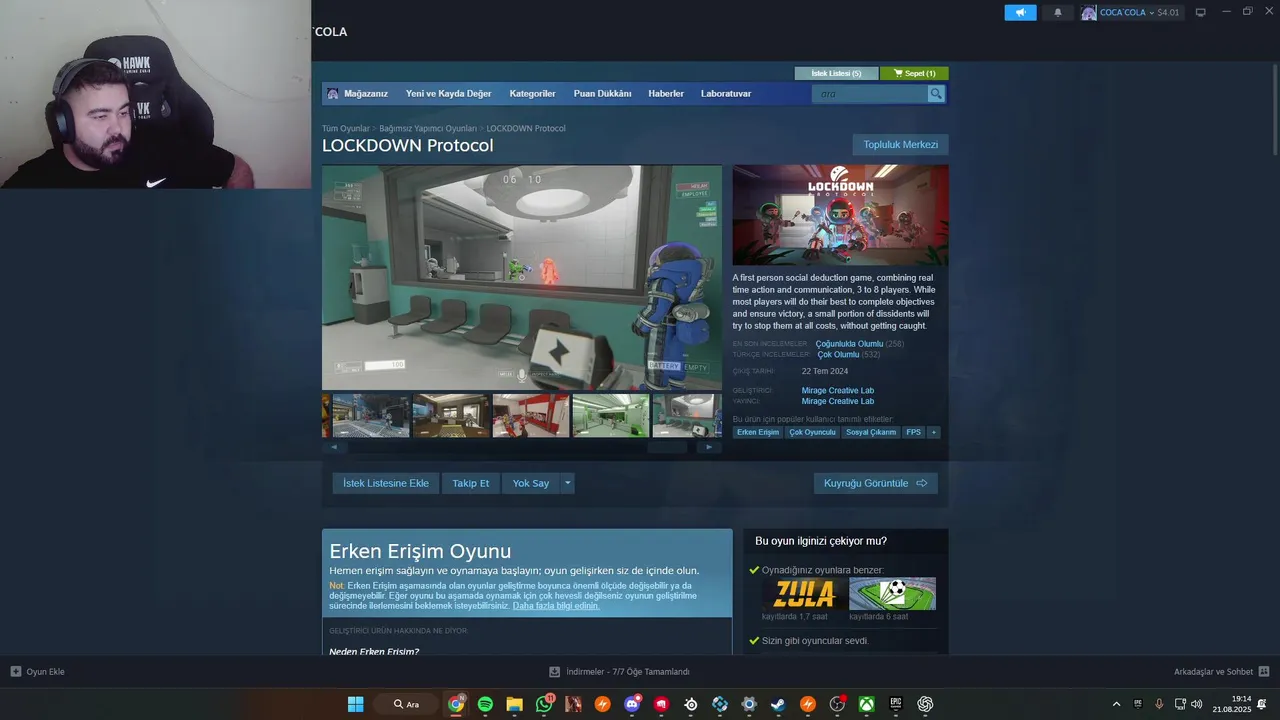This screenshot has width=1280, height=720.
Task: Select the first gameplay thumbnail
Action: click(x=371, y=416)
